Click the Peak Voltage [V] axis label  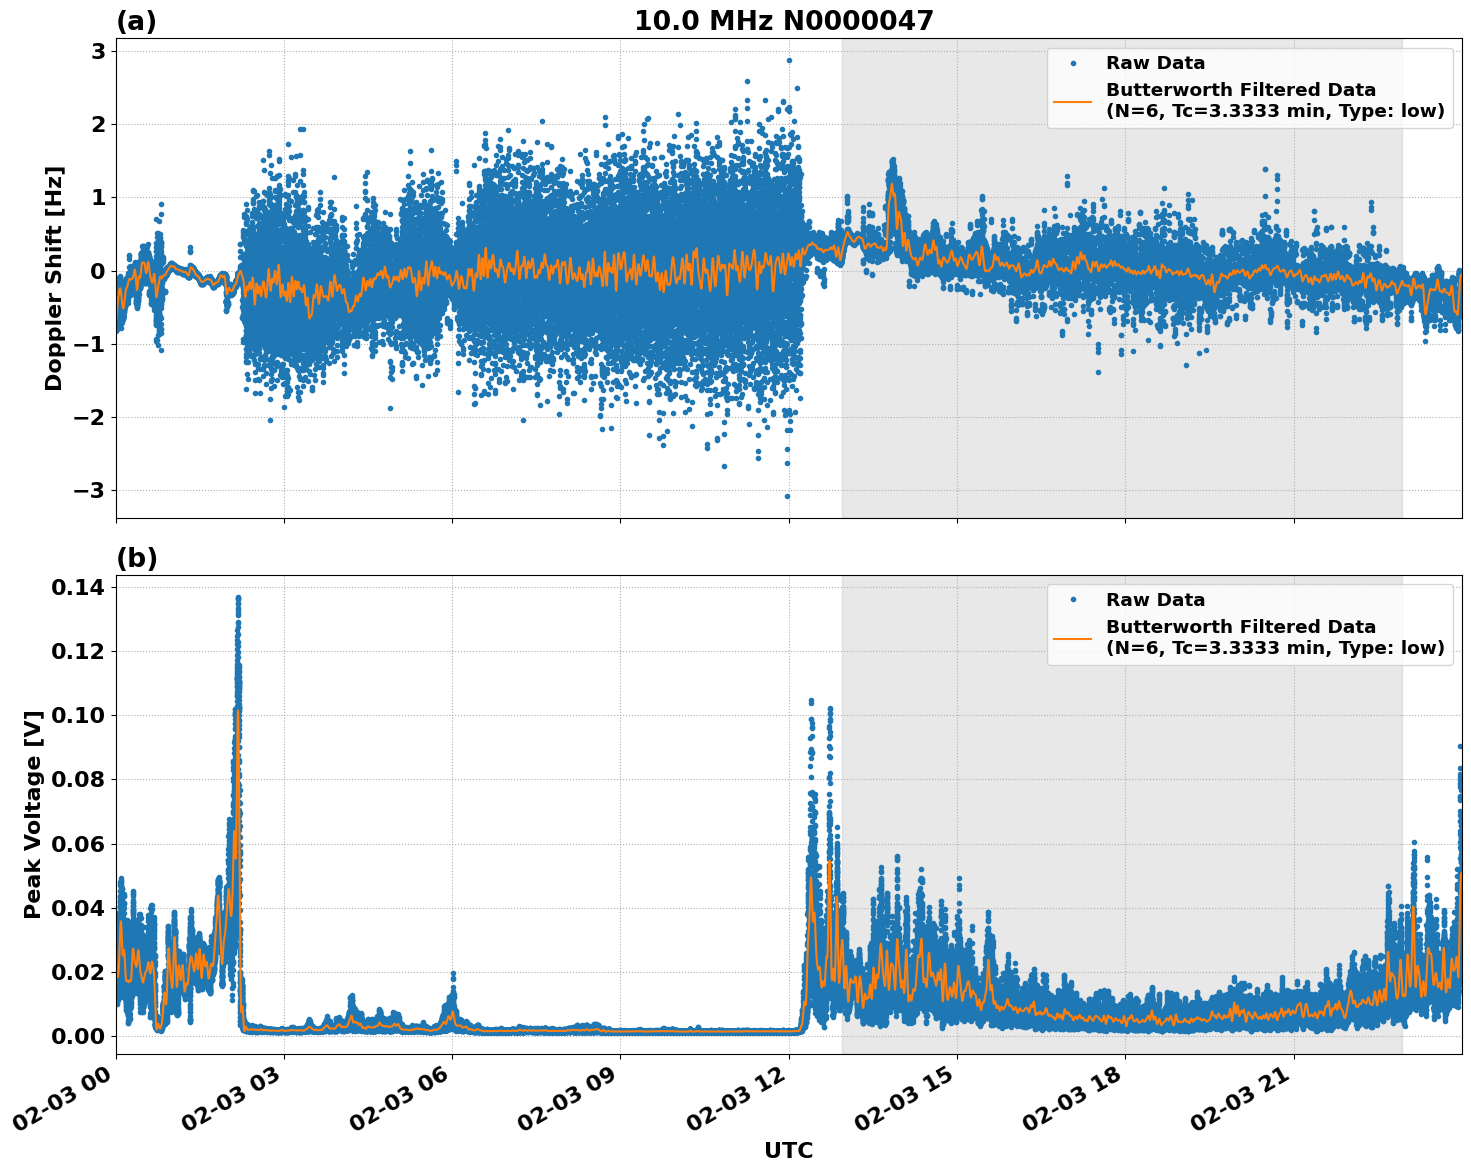pyautogui.click(x=35, y=810)
